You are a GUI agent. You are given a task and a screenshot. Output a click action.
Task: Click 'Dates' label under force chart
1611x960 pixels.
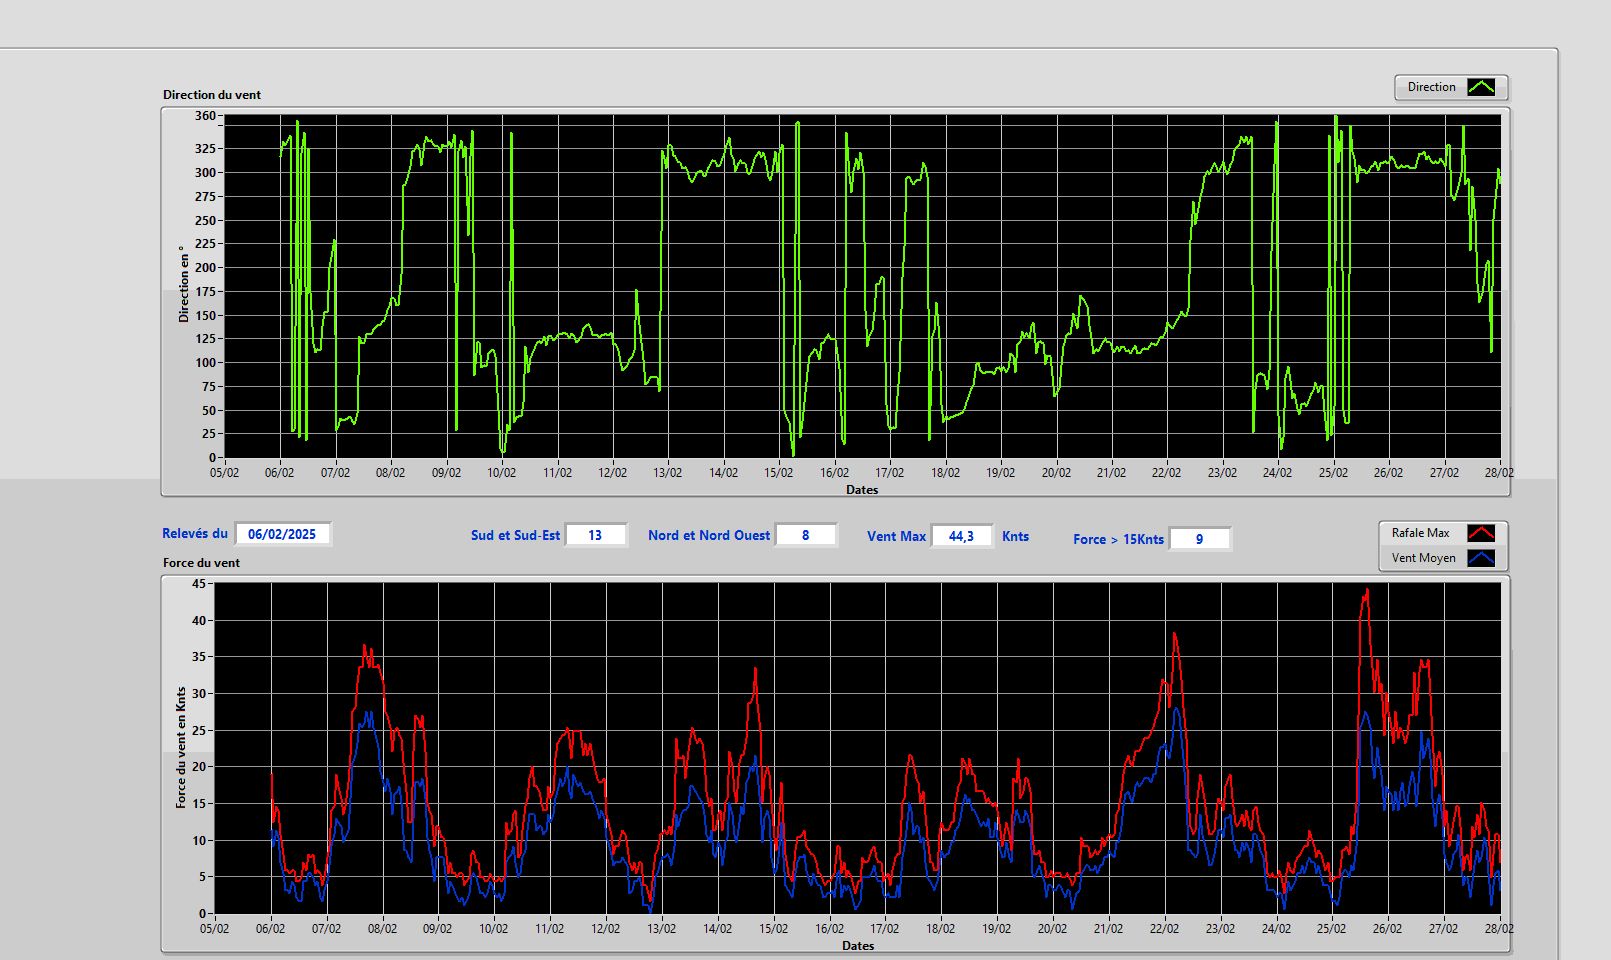click(x=858, y=946)
